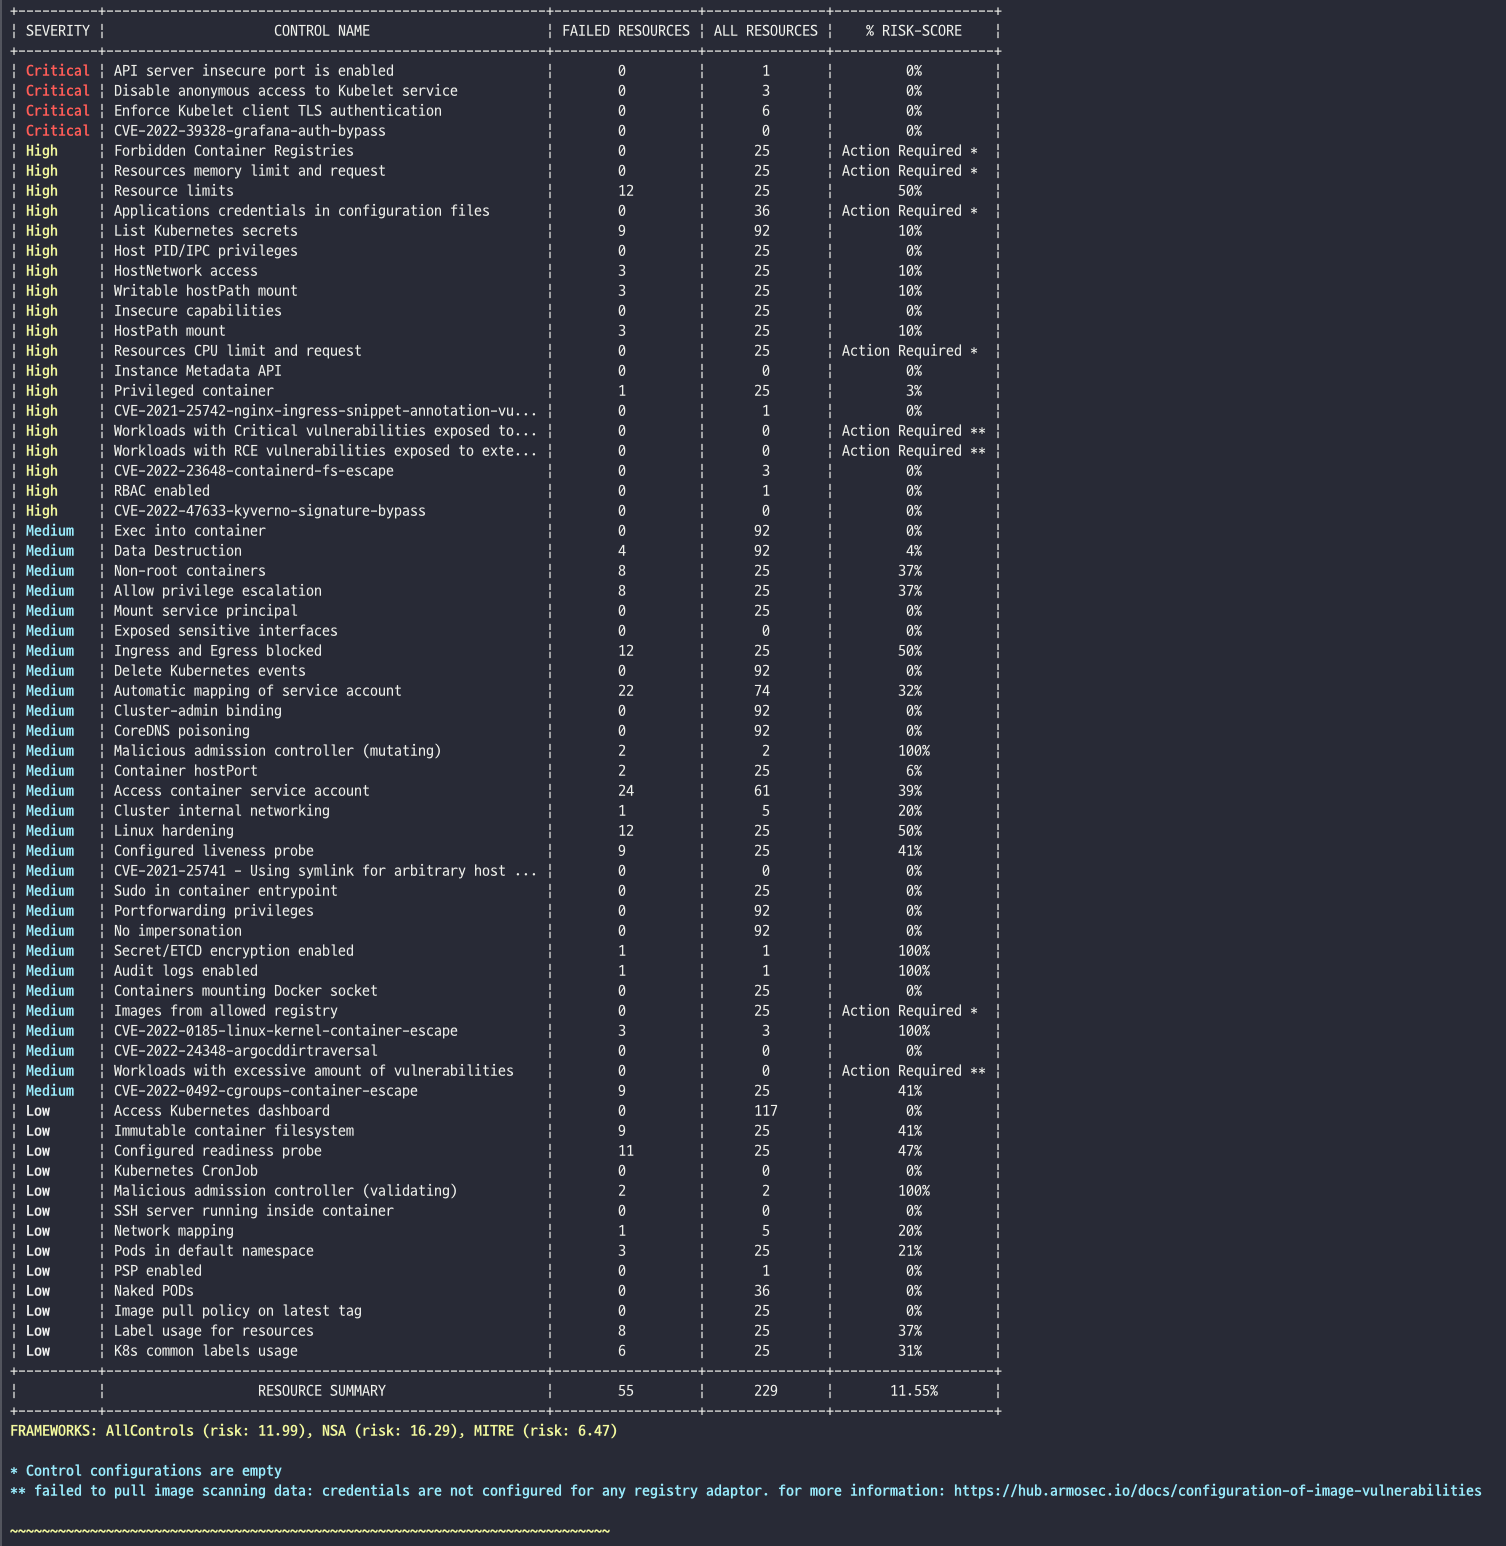Click 'CoreDNS poisoning' control
Screen dimensions: 1506x1546
(x=182, y=731)
